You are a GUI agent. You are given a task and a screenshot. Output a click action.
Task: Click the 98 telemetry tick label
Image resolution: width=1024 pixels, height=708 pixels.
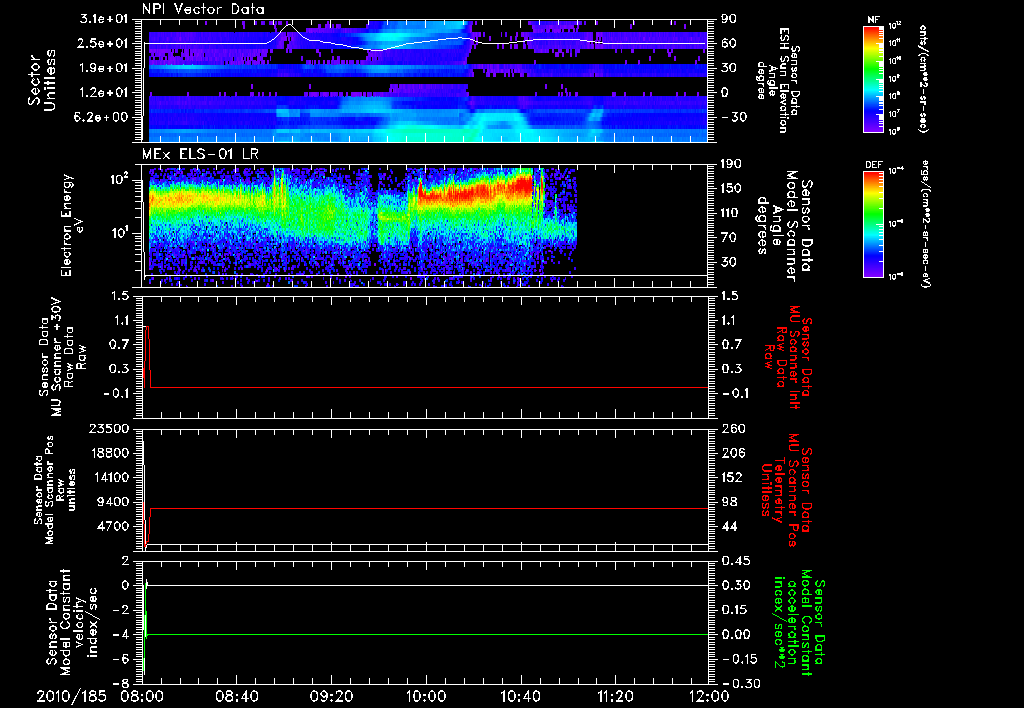coord(729,502)
